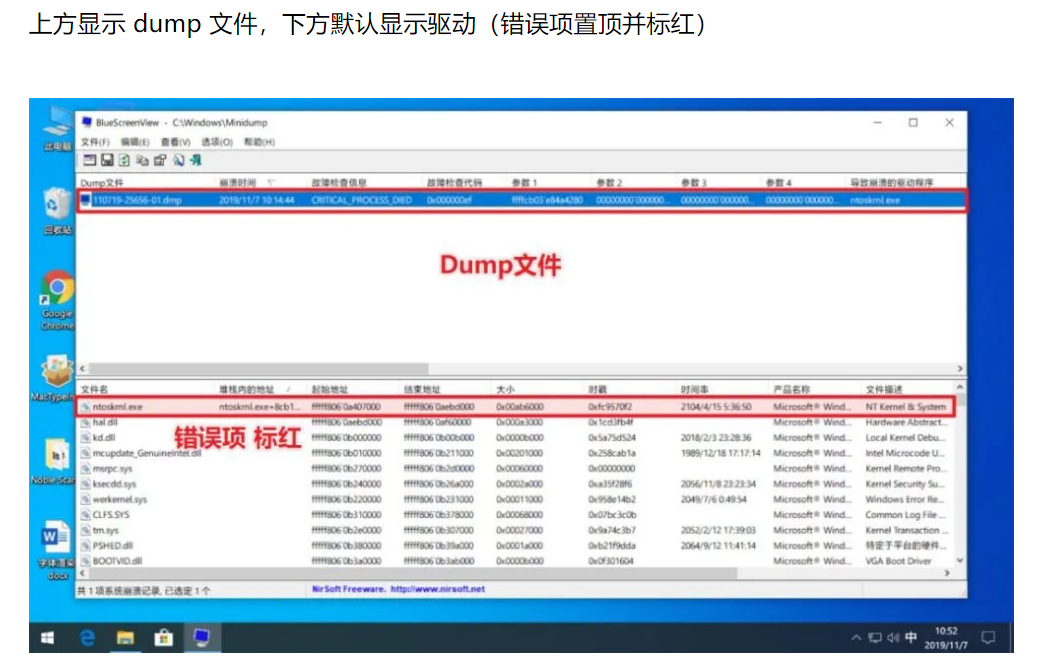The image size is (1050, 667).
Task: Select the Google Chrome desktop shortcut
Action: 57,301
